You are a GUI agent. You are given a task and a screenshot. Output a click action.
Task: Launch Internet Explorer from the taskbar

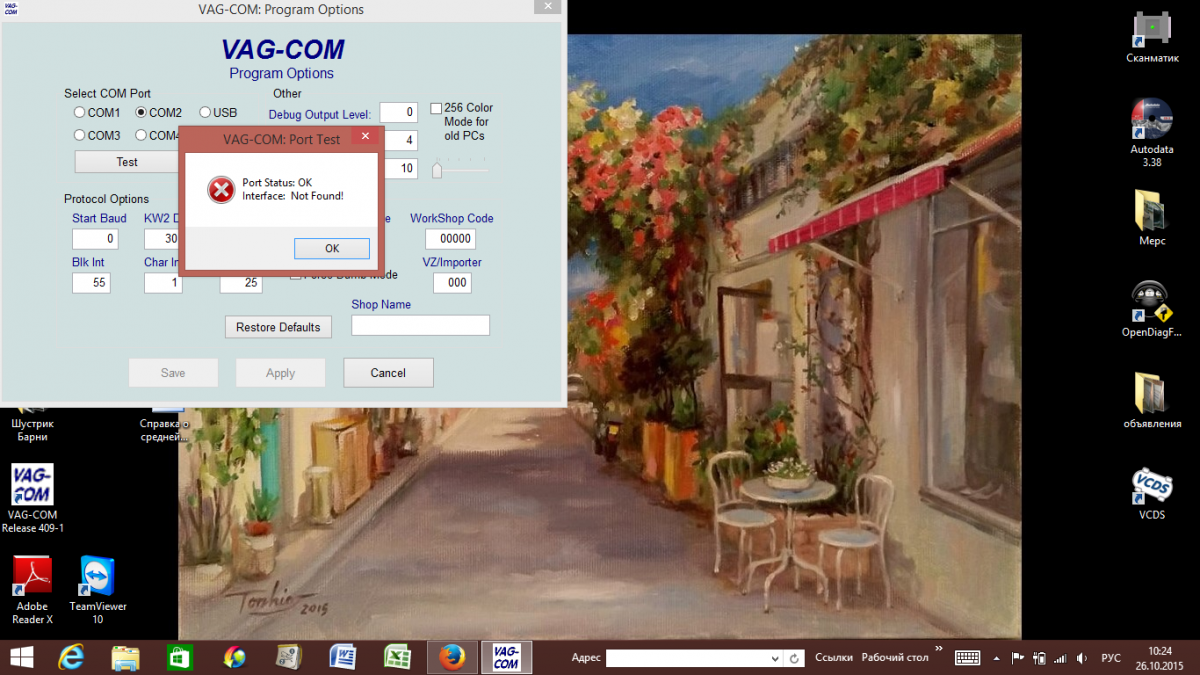click(x=72, y=657)
